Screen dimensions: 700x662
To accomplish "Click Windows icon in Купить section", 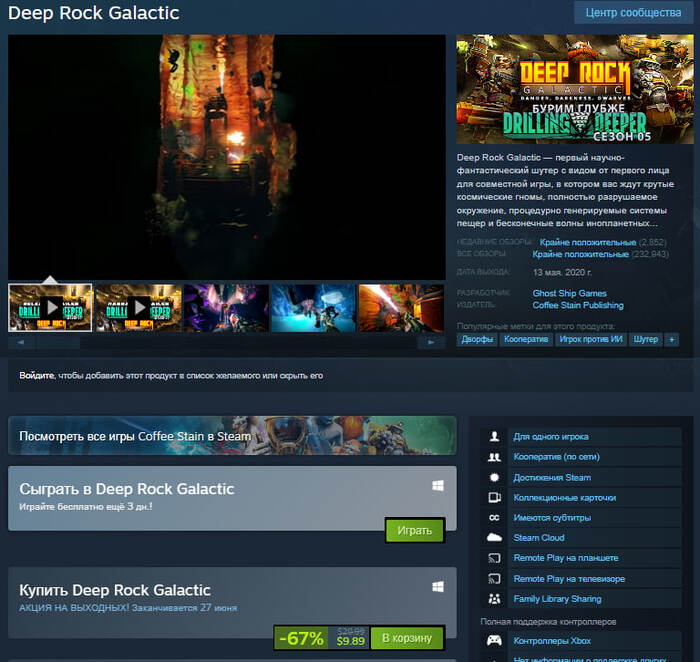I will (x=438, y=587).
